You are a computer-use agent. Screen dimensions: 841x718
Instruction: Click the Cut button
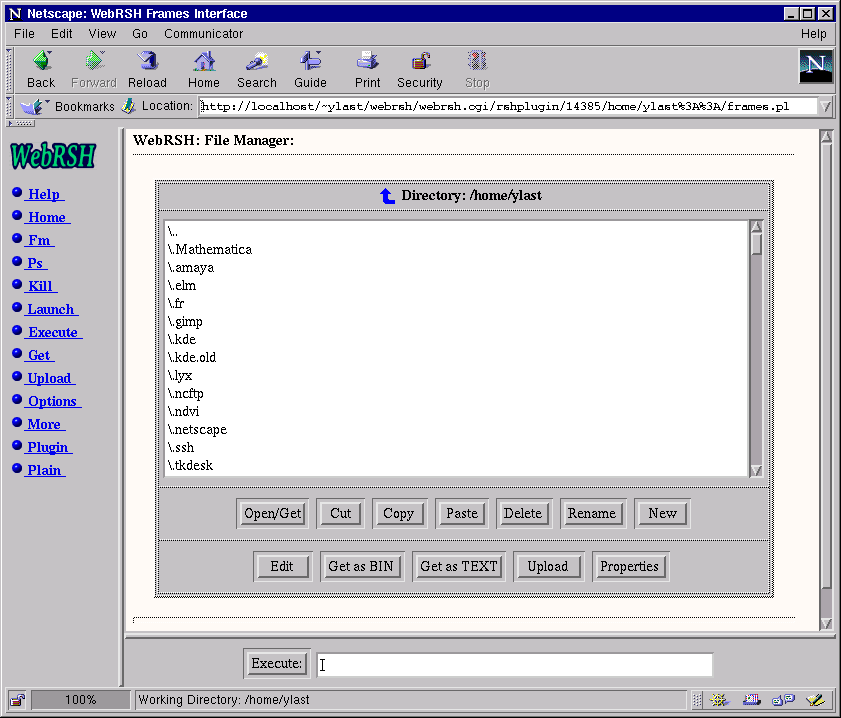(x=341, y=514)
